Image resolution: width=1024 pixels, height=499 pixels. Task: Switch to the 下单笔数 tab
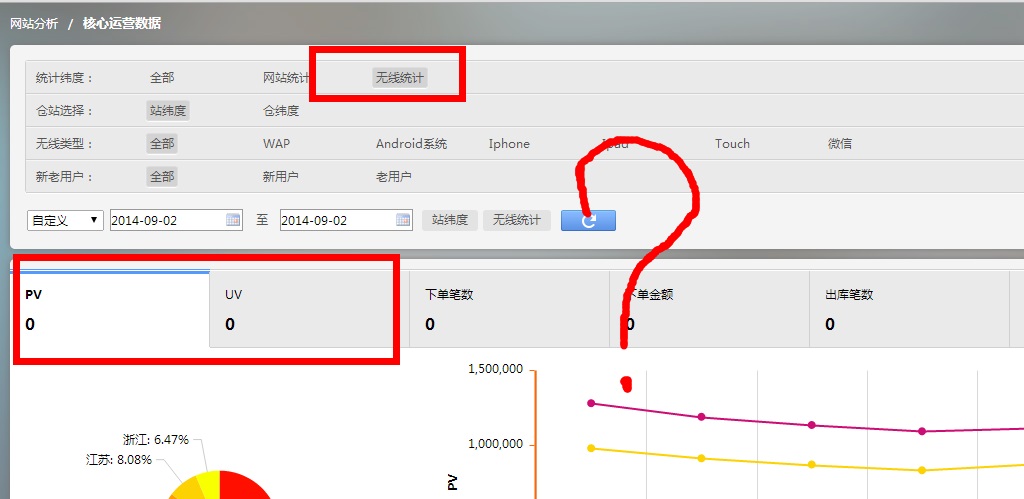[509, 309]
